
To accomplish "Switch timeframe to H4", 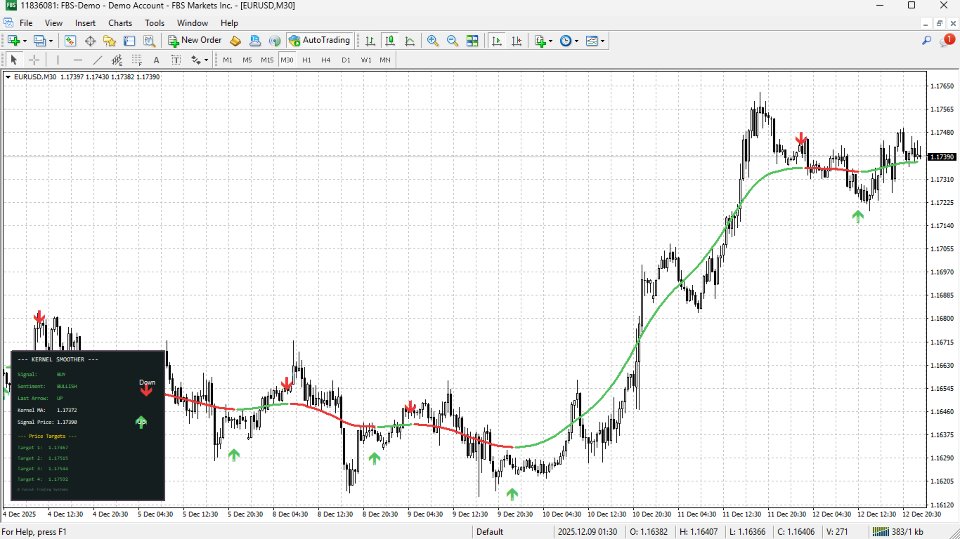I will (326, 60).
